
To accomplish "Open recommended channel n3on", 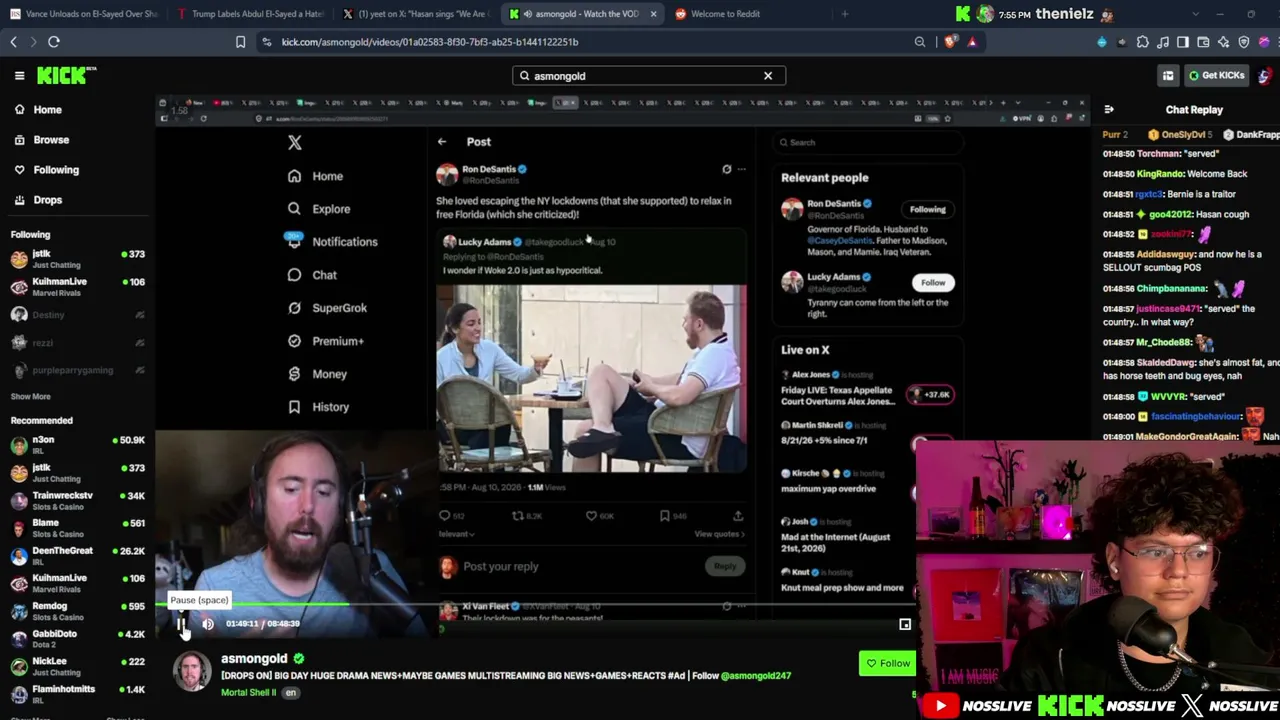I will 77,445.
